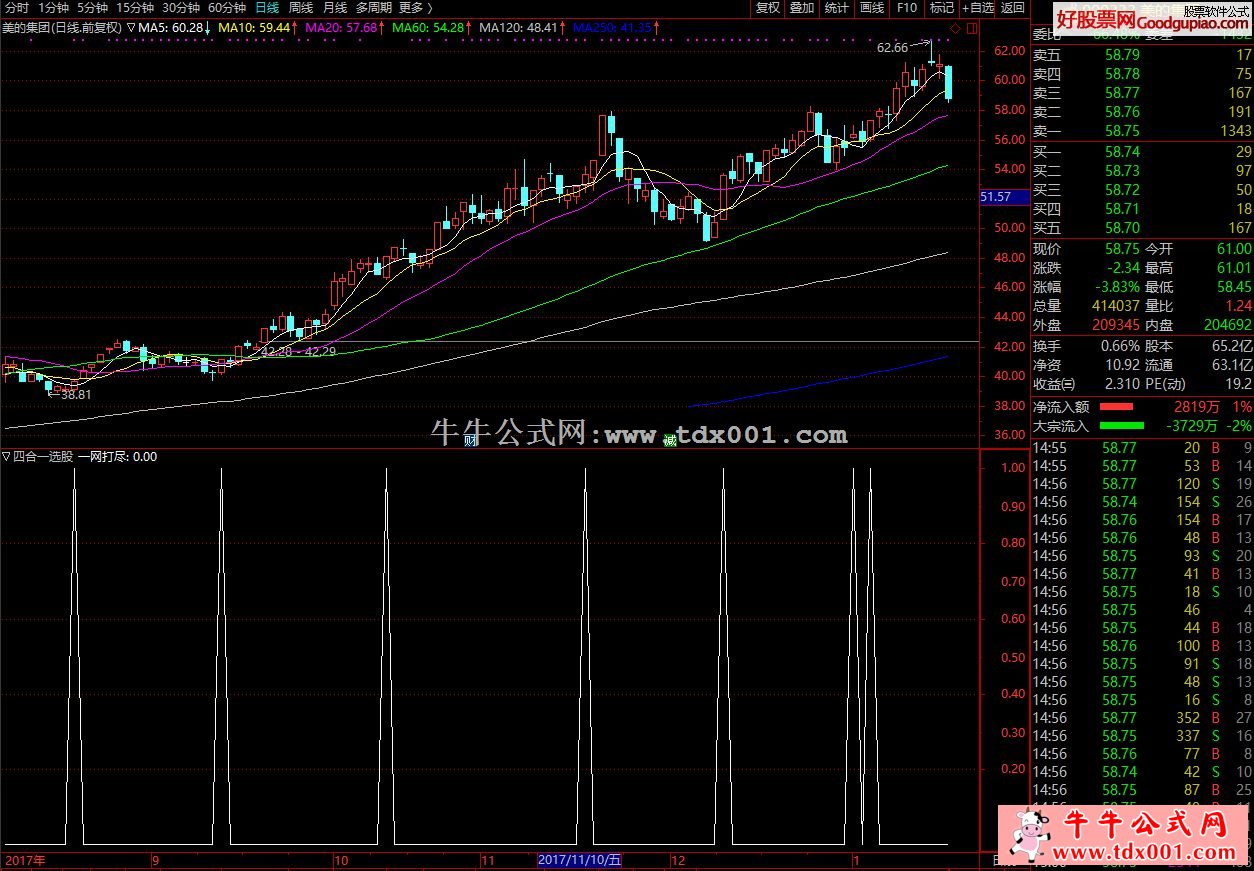The height and width of the screenshot is (871, 1254).
Task: Select the 买三 58.72 order row
Action: [x=1142, y=190]
